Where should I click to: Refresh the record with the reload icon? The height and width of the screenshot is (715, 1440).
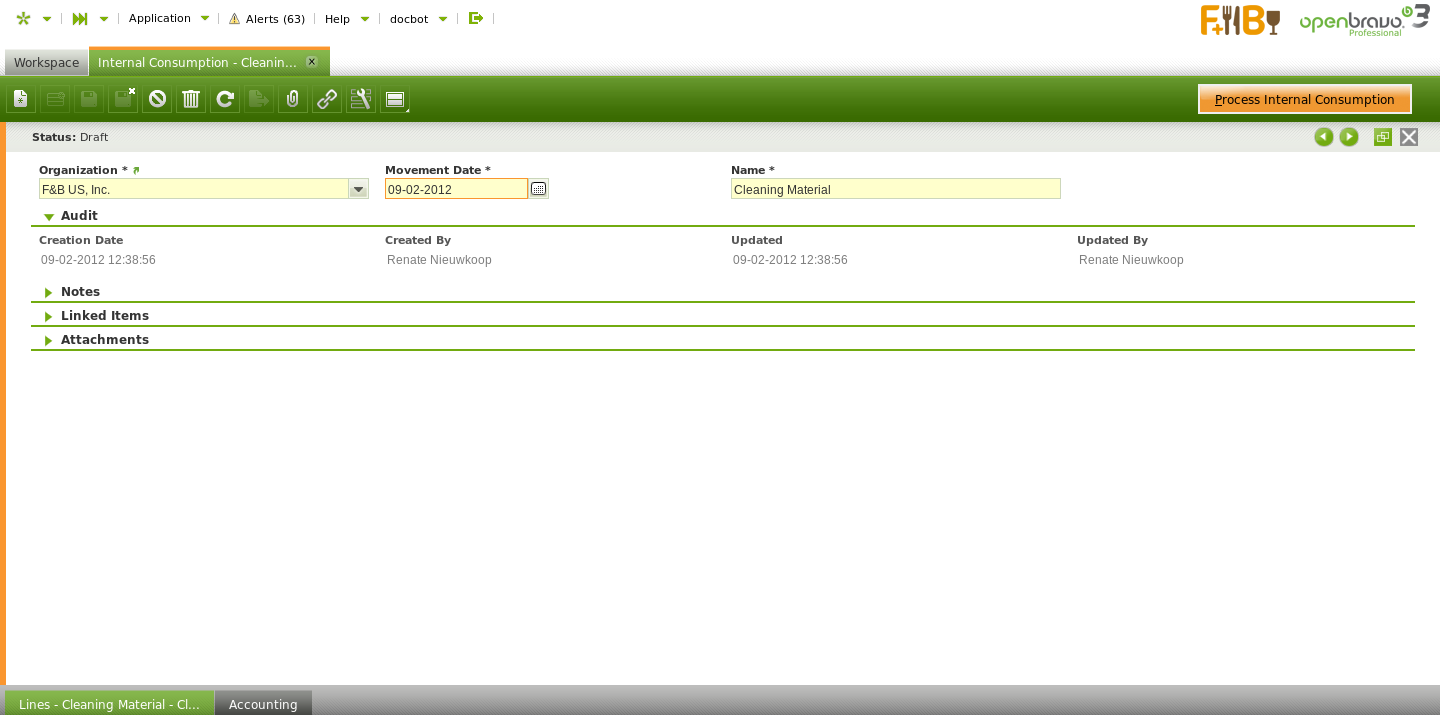click(x=225, y=99)
